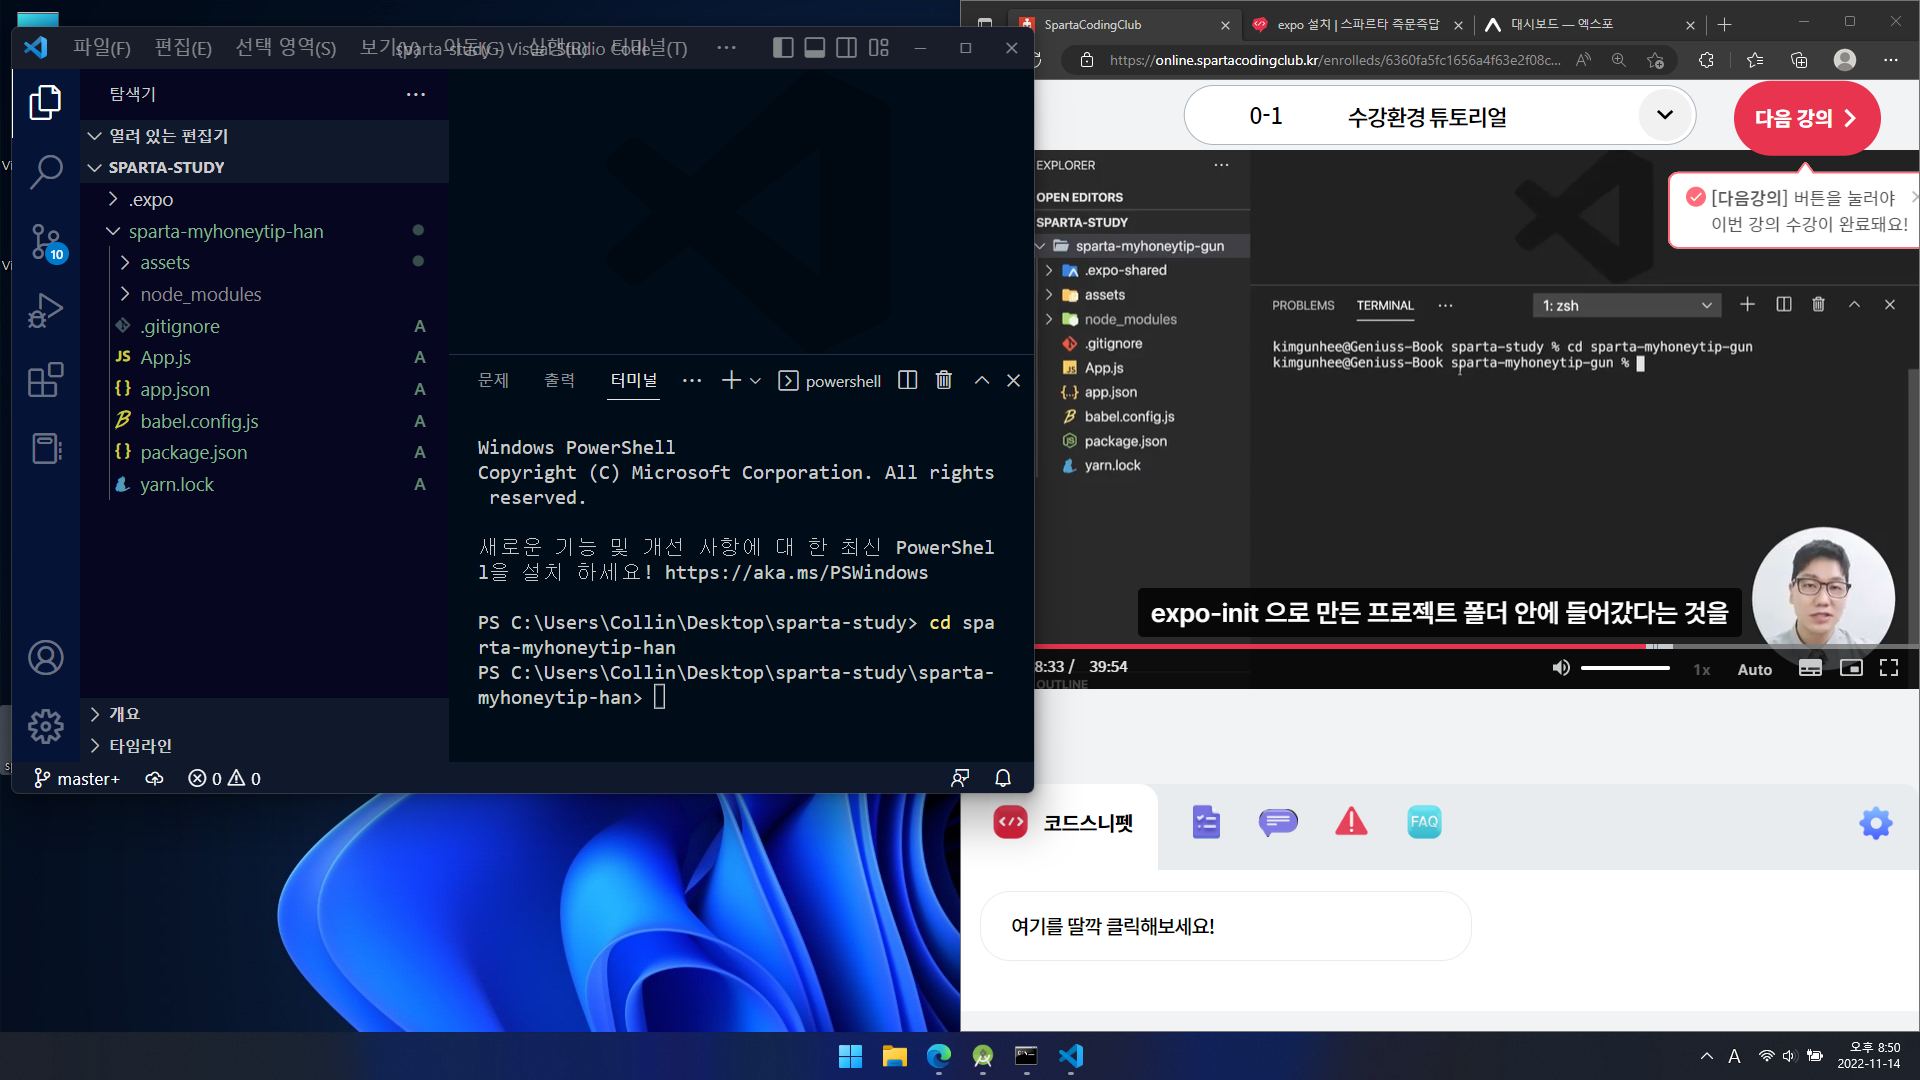The width and height of the screenshot is (1920, 1080).
Task: Toggle VS Code bottom panel layout
Action: point(815,47)
